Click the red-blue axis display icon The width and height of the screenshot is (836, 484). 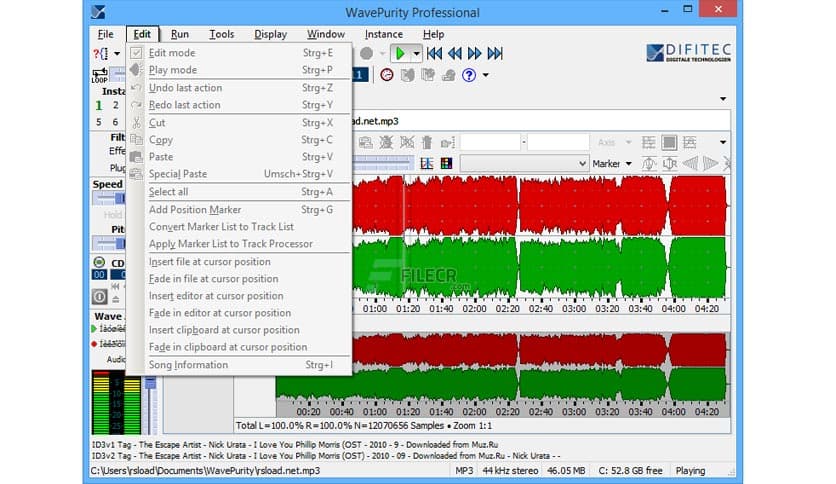tap(427, 163)
